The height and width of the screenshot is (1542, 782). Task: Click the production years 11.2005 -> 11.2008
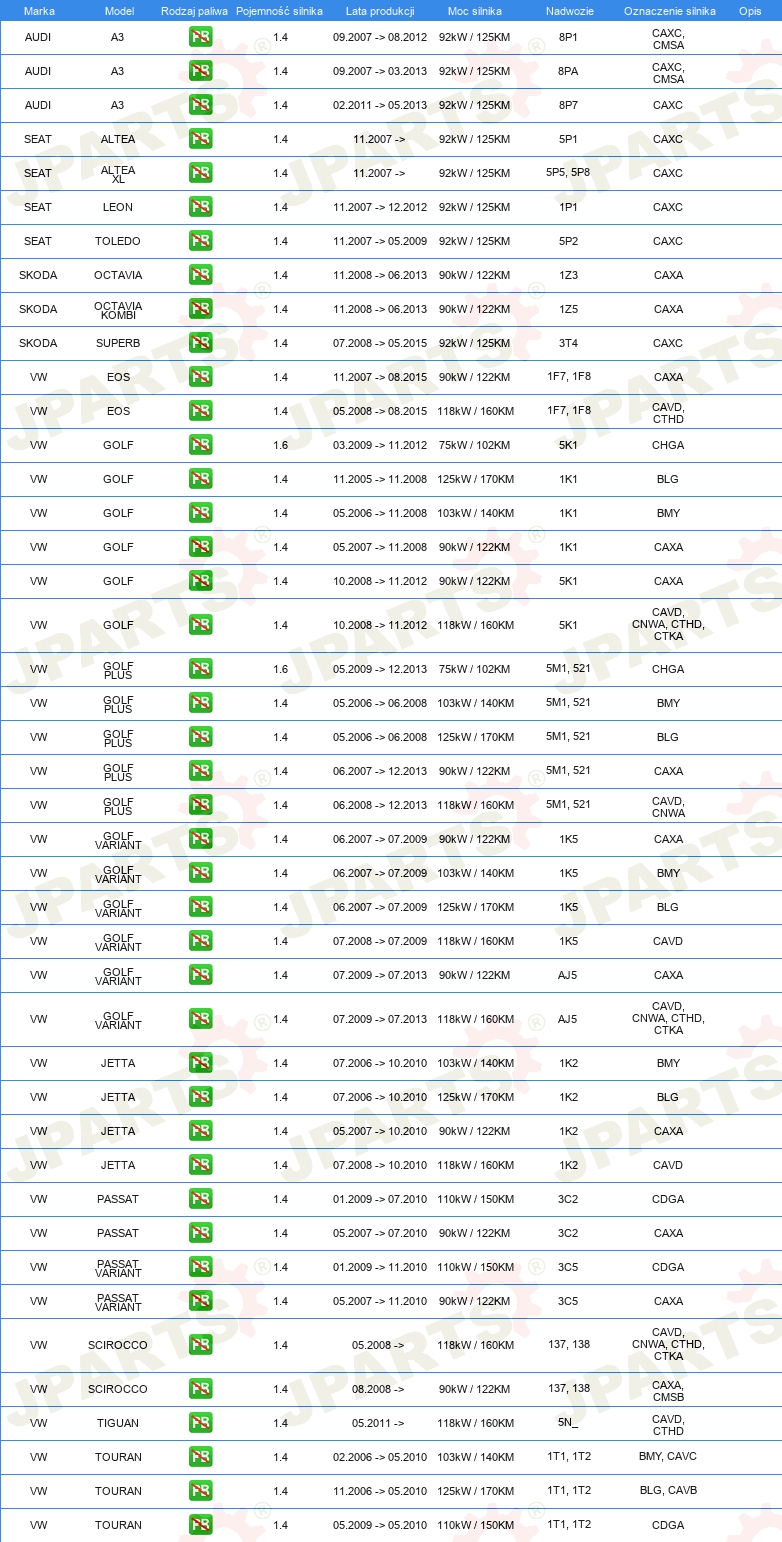pyautogui.click(x=380, y=479)
